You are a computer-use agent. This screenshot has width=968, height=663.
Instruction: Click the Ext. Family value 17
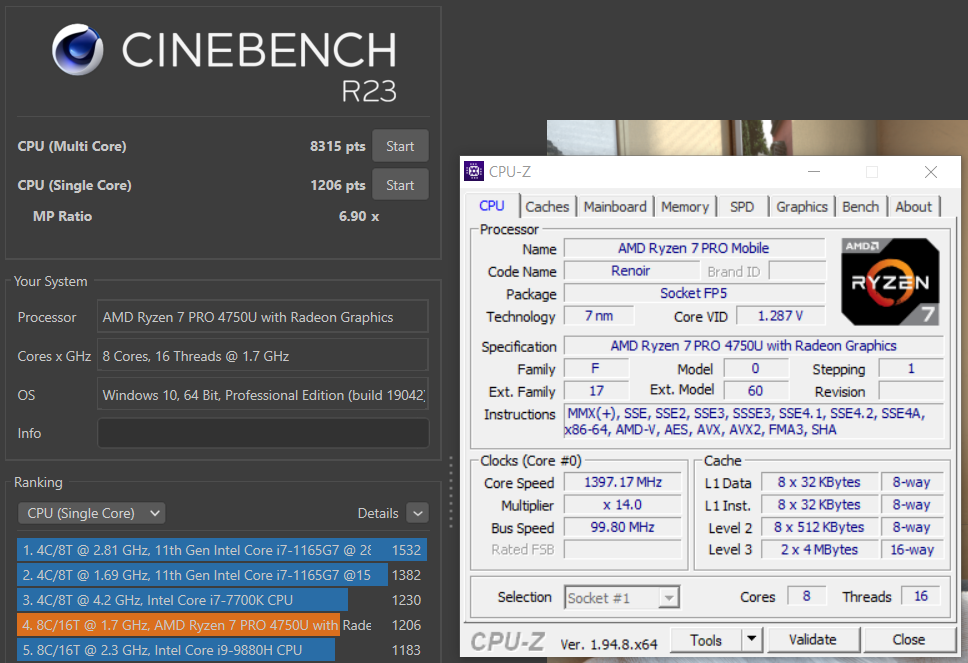click(x=596, y=391)
